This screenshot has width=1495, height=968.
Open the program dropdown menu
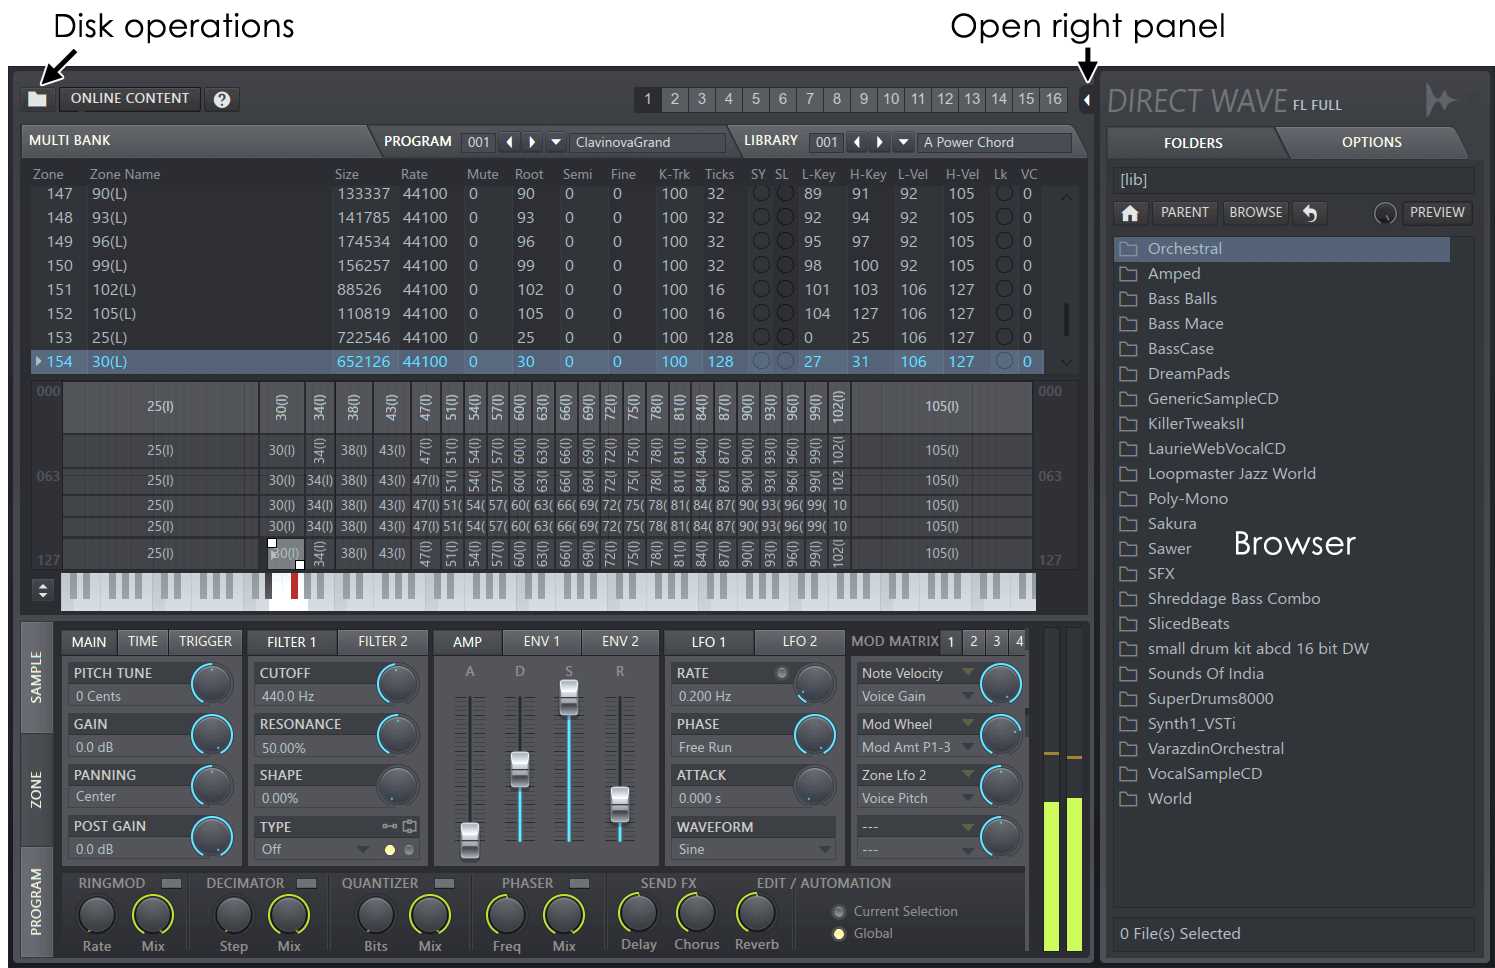pyautogui.click(x=556, y=142)
